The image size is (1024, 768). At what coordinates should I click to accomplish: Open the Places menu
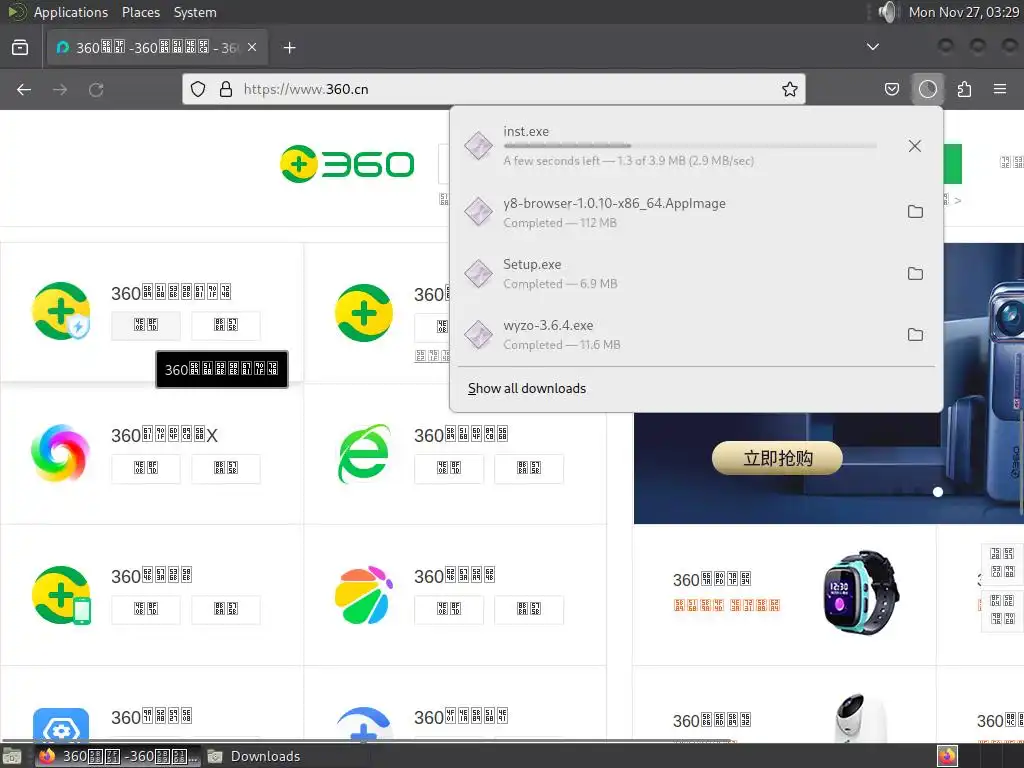point(140,12)
